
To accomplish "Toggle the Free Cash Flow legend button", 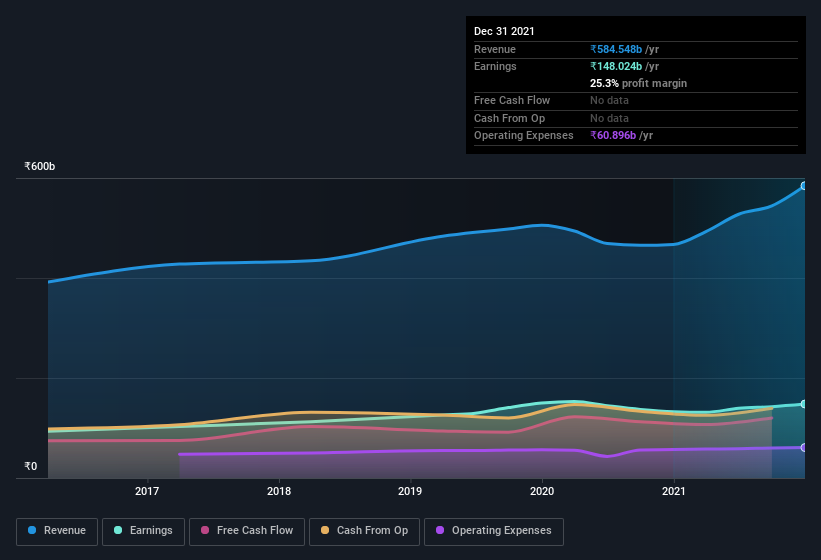I will click(247, 531).
